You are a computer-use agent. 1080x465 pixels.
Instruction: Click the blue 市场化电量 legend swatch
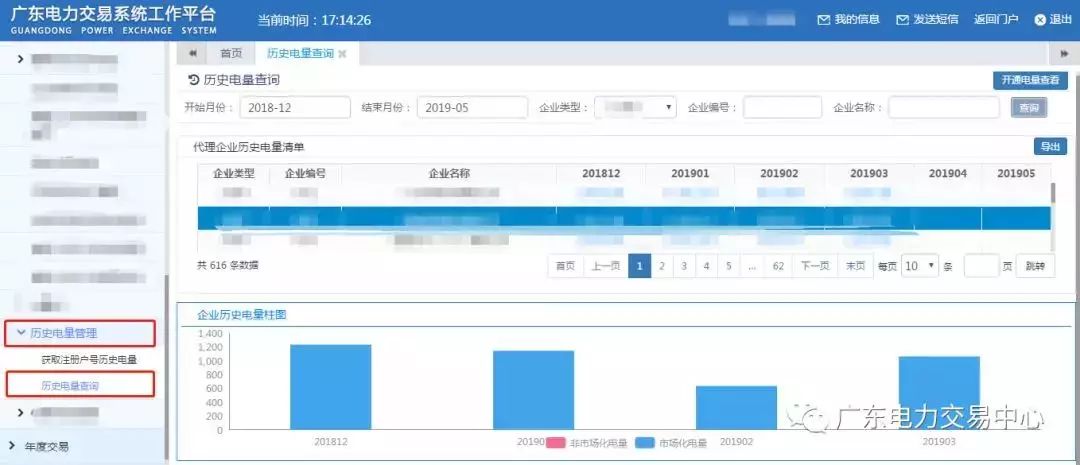pos(645,442)
